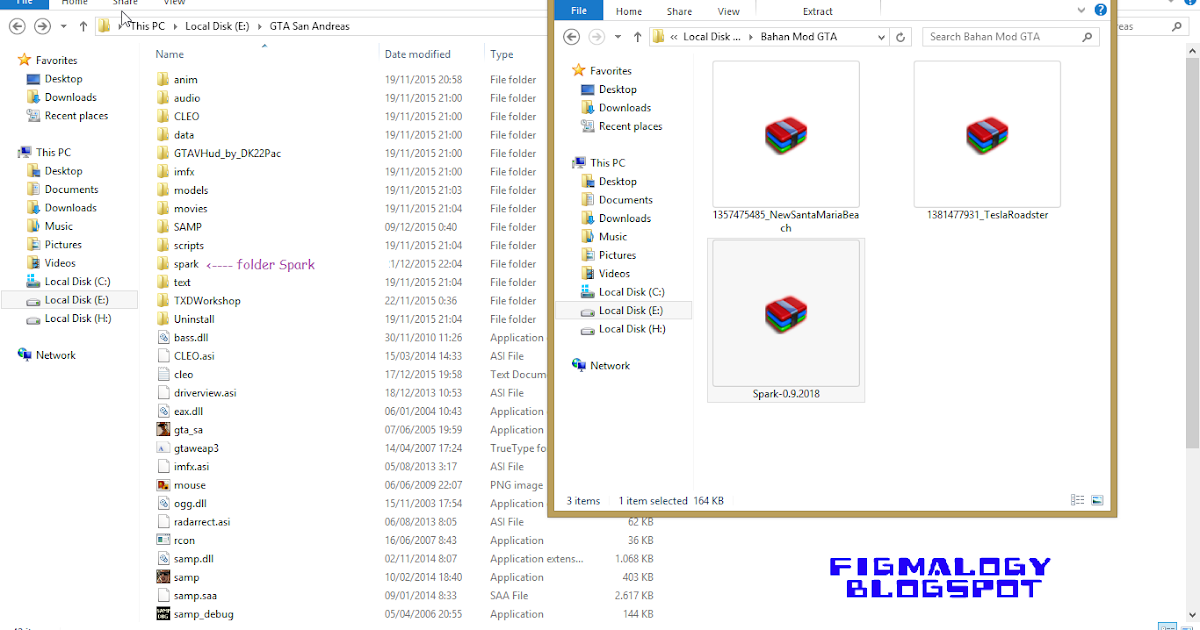Click up arrow in GTA San Andreas window
Screen dimensions: 1200x630
82,26
